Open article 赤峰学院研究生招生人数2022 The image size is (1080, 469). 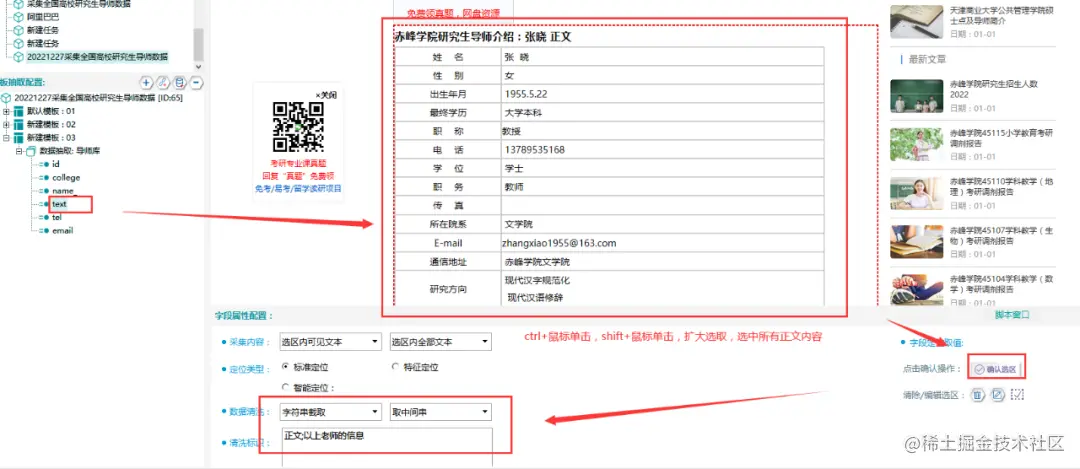click(x=993, y=89)
